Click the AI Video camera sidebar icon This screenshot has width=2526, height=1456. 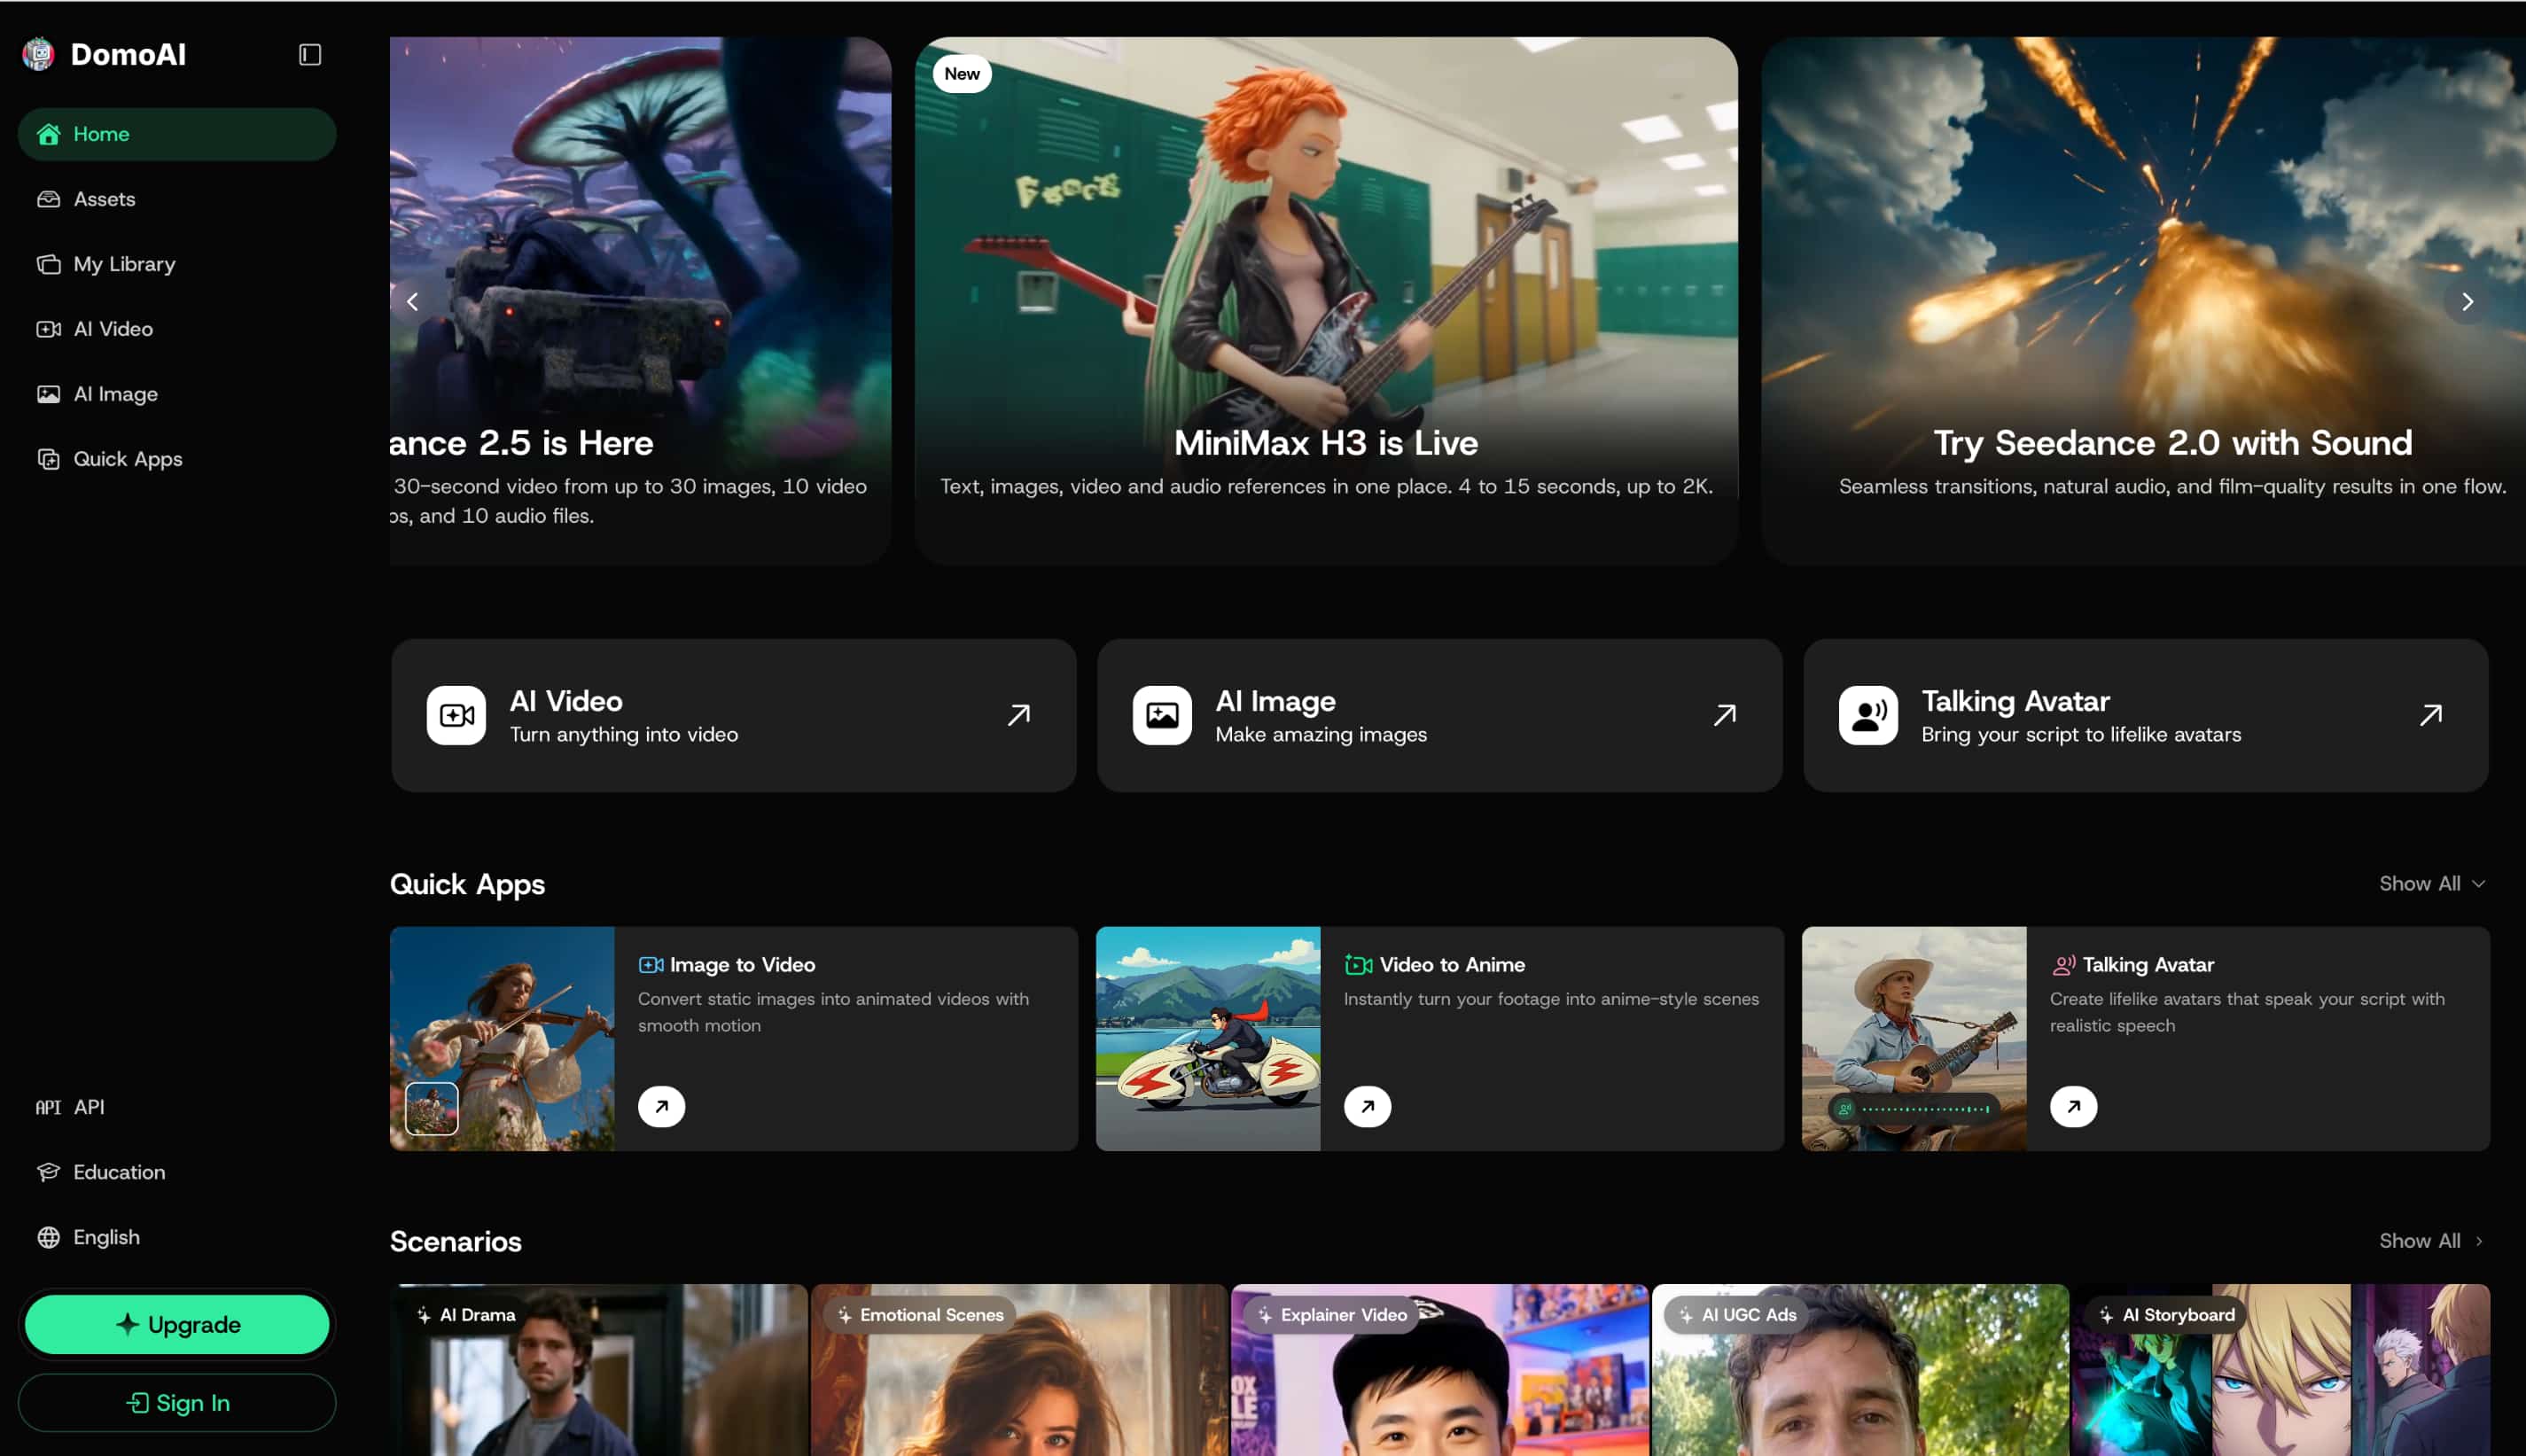point(48,329)
